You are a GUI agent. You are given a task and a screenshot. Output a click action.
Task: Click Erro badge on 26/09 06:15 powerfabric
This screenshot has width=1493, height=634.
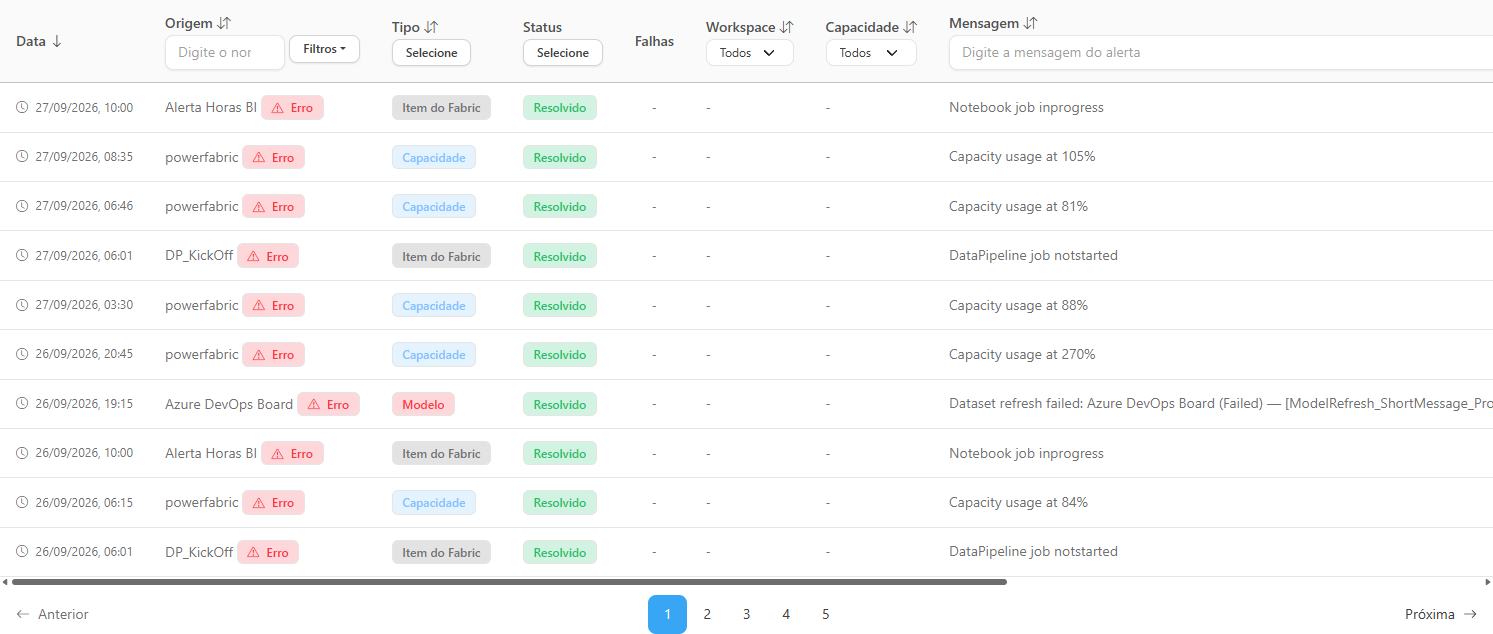click(x=273, y=503)
